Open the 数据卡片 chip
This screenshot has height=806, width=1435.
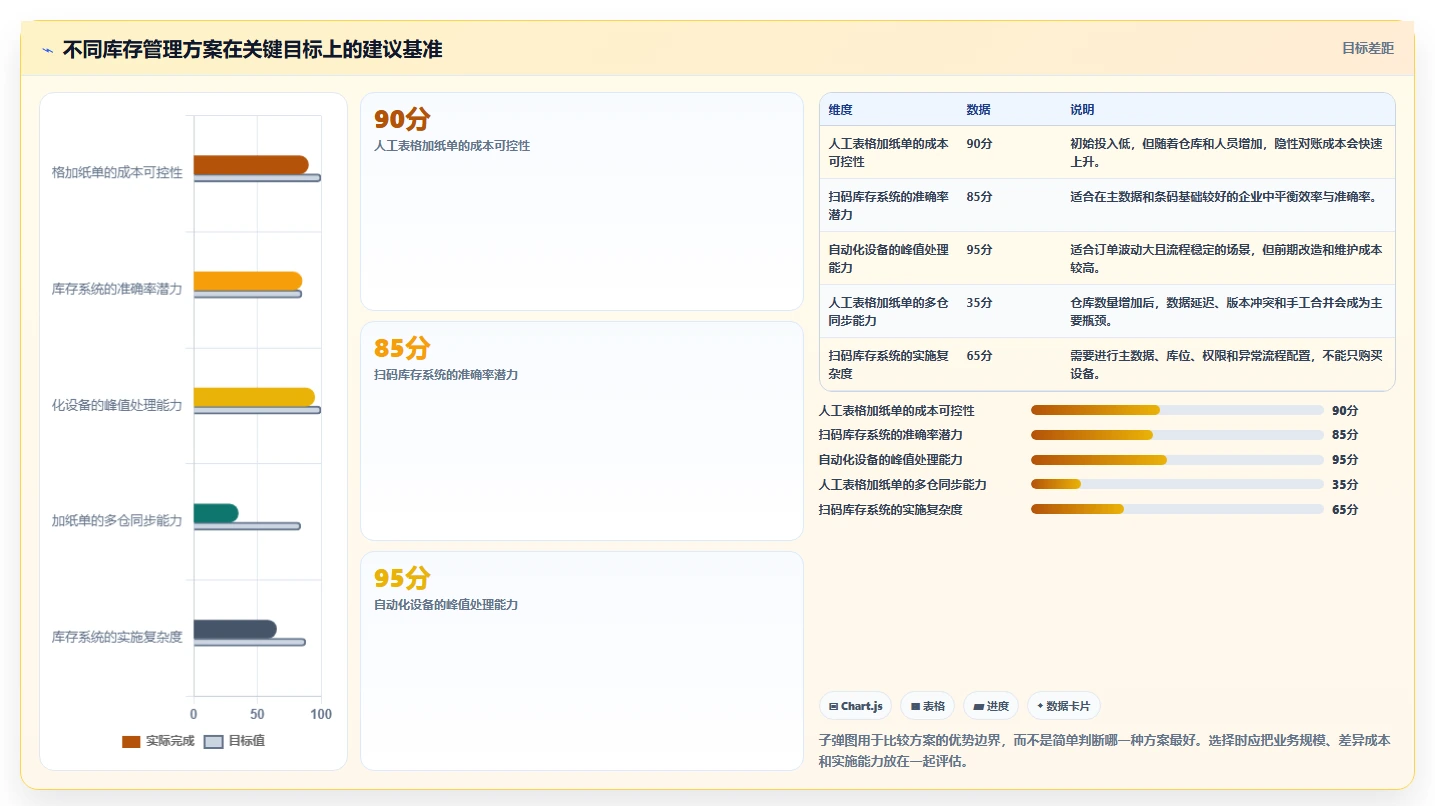tap(1063, 706)
